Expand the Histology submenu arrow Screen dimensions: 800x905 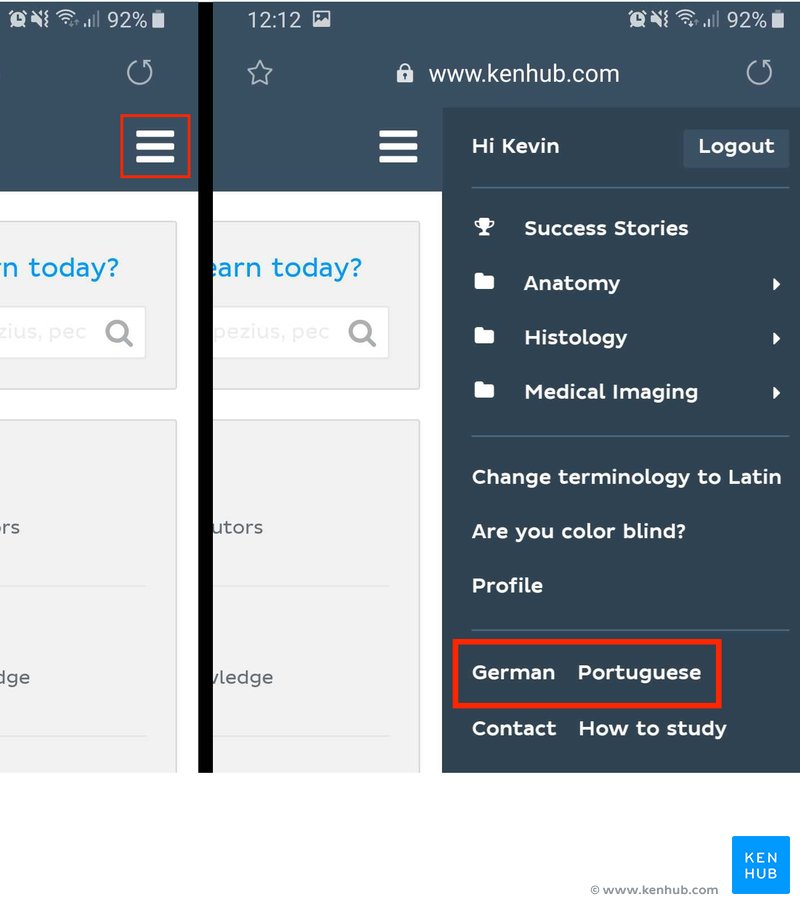pos(776,338)
